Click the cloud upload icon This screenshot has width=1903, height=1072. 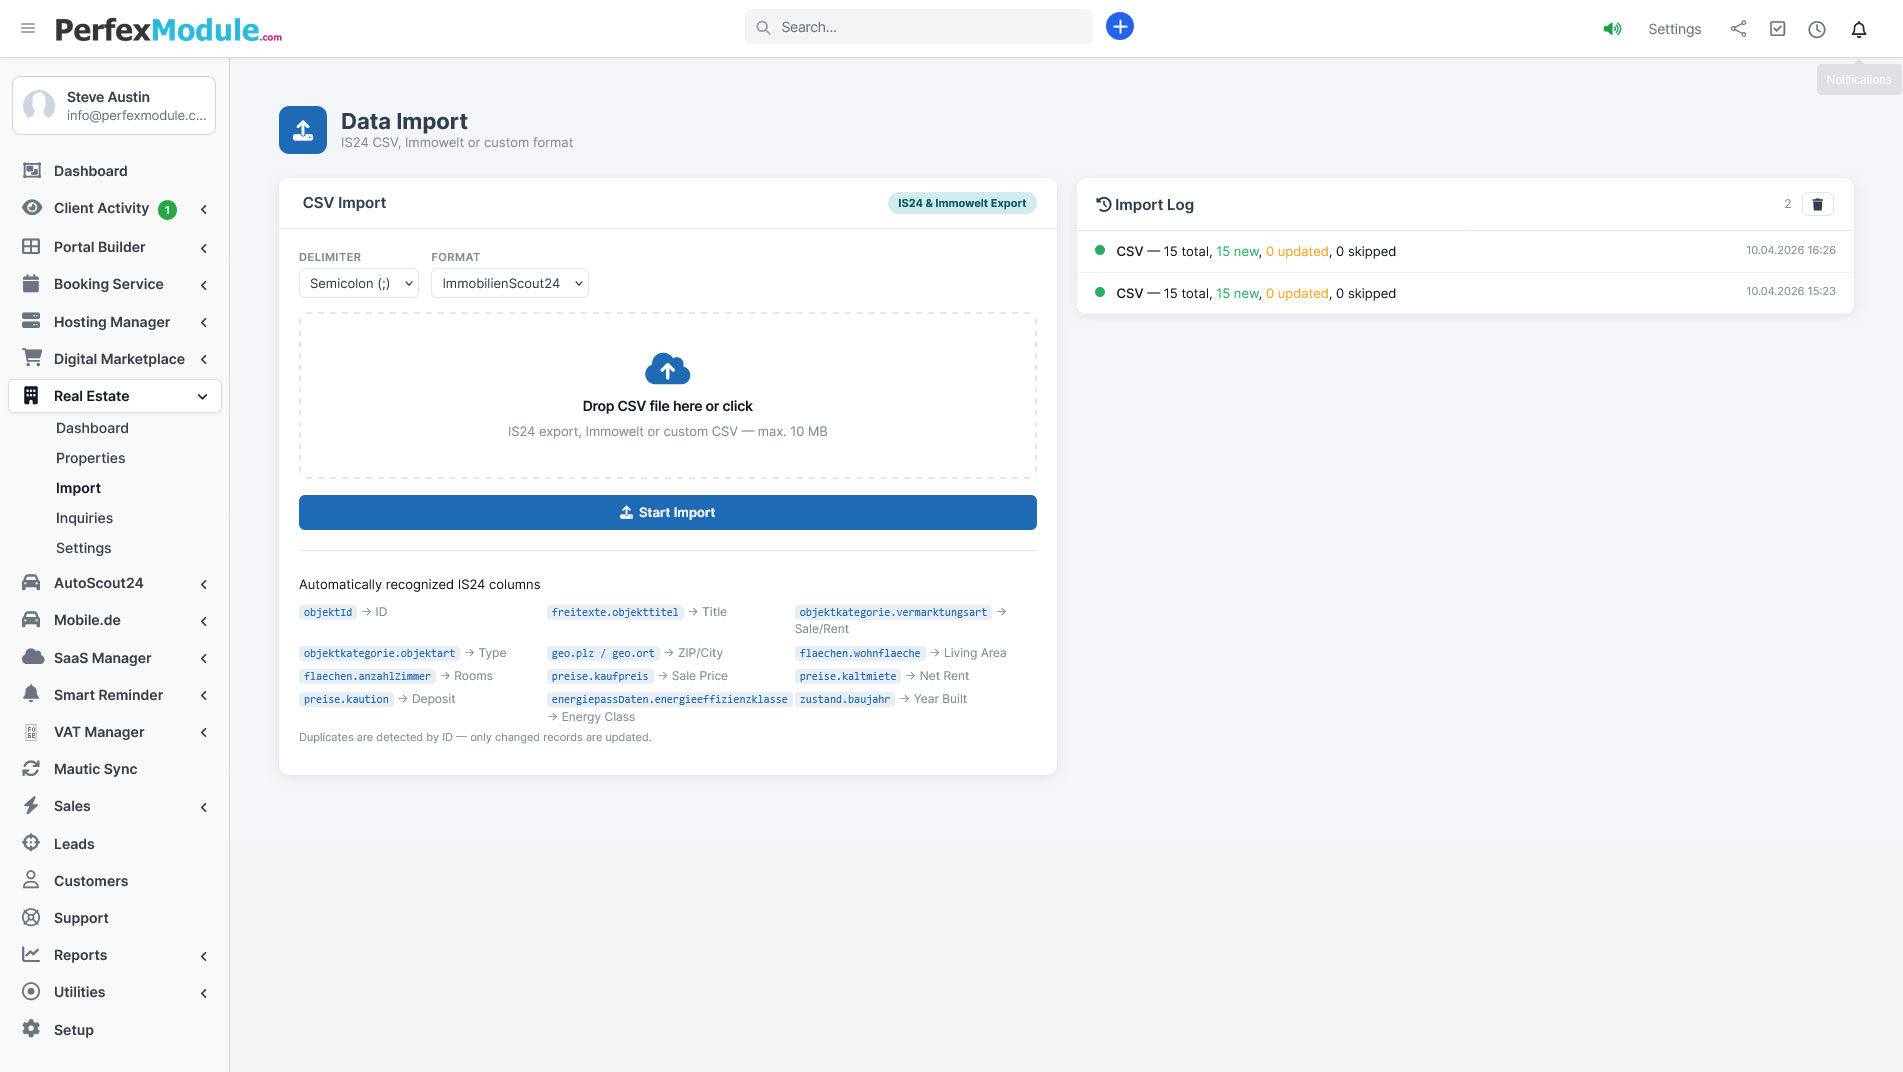(x=667, y=369)
